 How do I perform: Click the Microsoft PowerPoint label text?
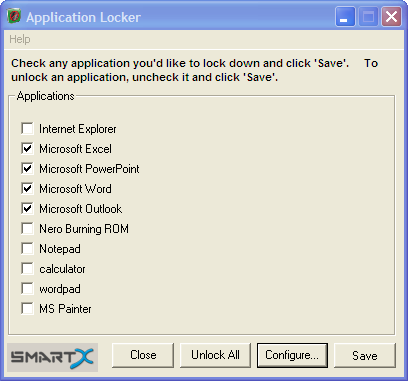[89, 169]
